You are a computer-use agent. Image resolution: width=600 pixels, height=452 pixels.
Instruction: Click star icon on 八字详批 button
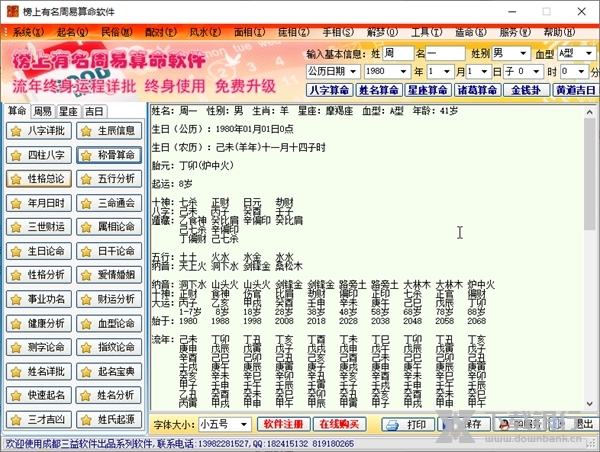16,131
